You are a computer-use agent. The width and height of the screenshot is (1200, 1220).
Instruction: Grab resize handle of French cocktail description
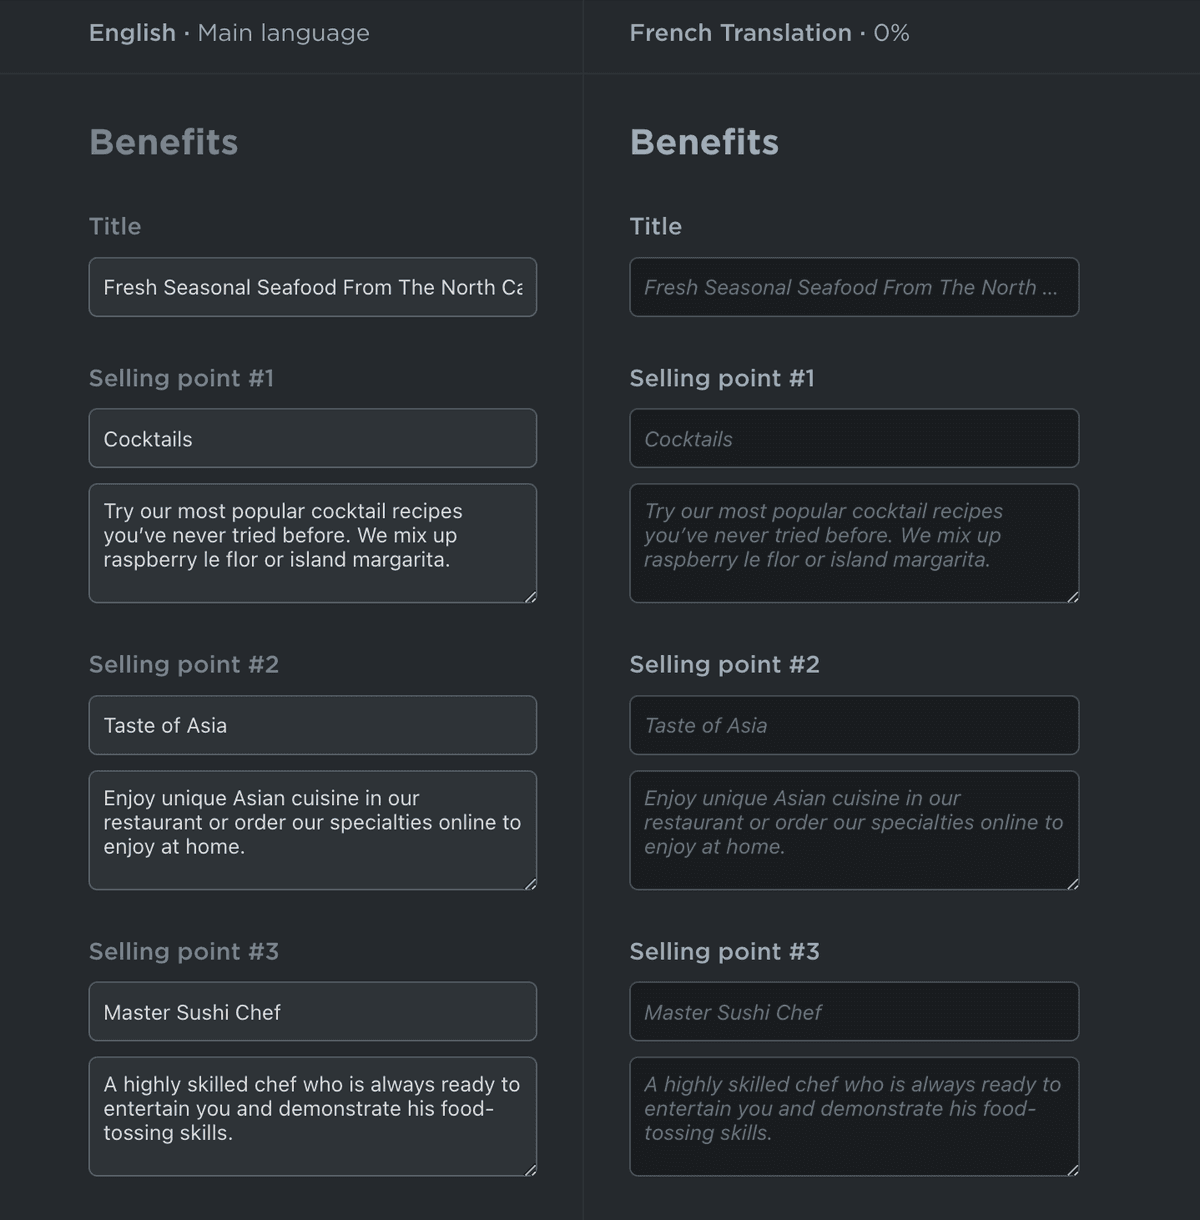[x=1072, y=596]
